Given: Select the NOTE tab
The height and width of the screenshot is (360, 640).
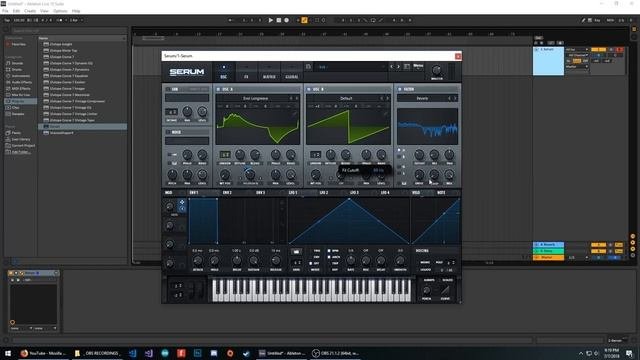Looking at the screenshot, I should pos(441,193).
